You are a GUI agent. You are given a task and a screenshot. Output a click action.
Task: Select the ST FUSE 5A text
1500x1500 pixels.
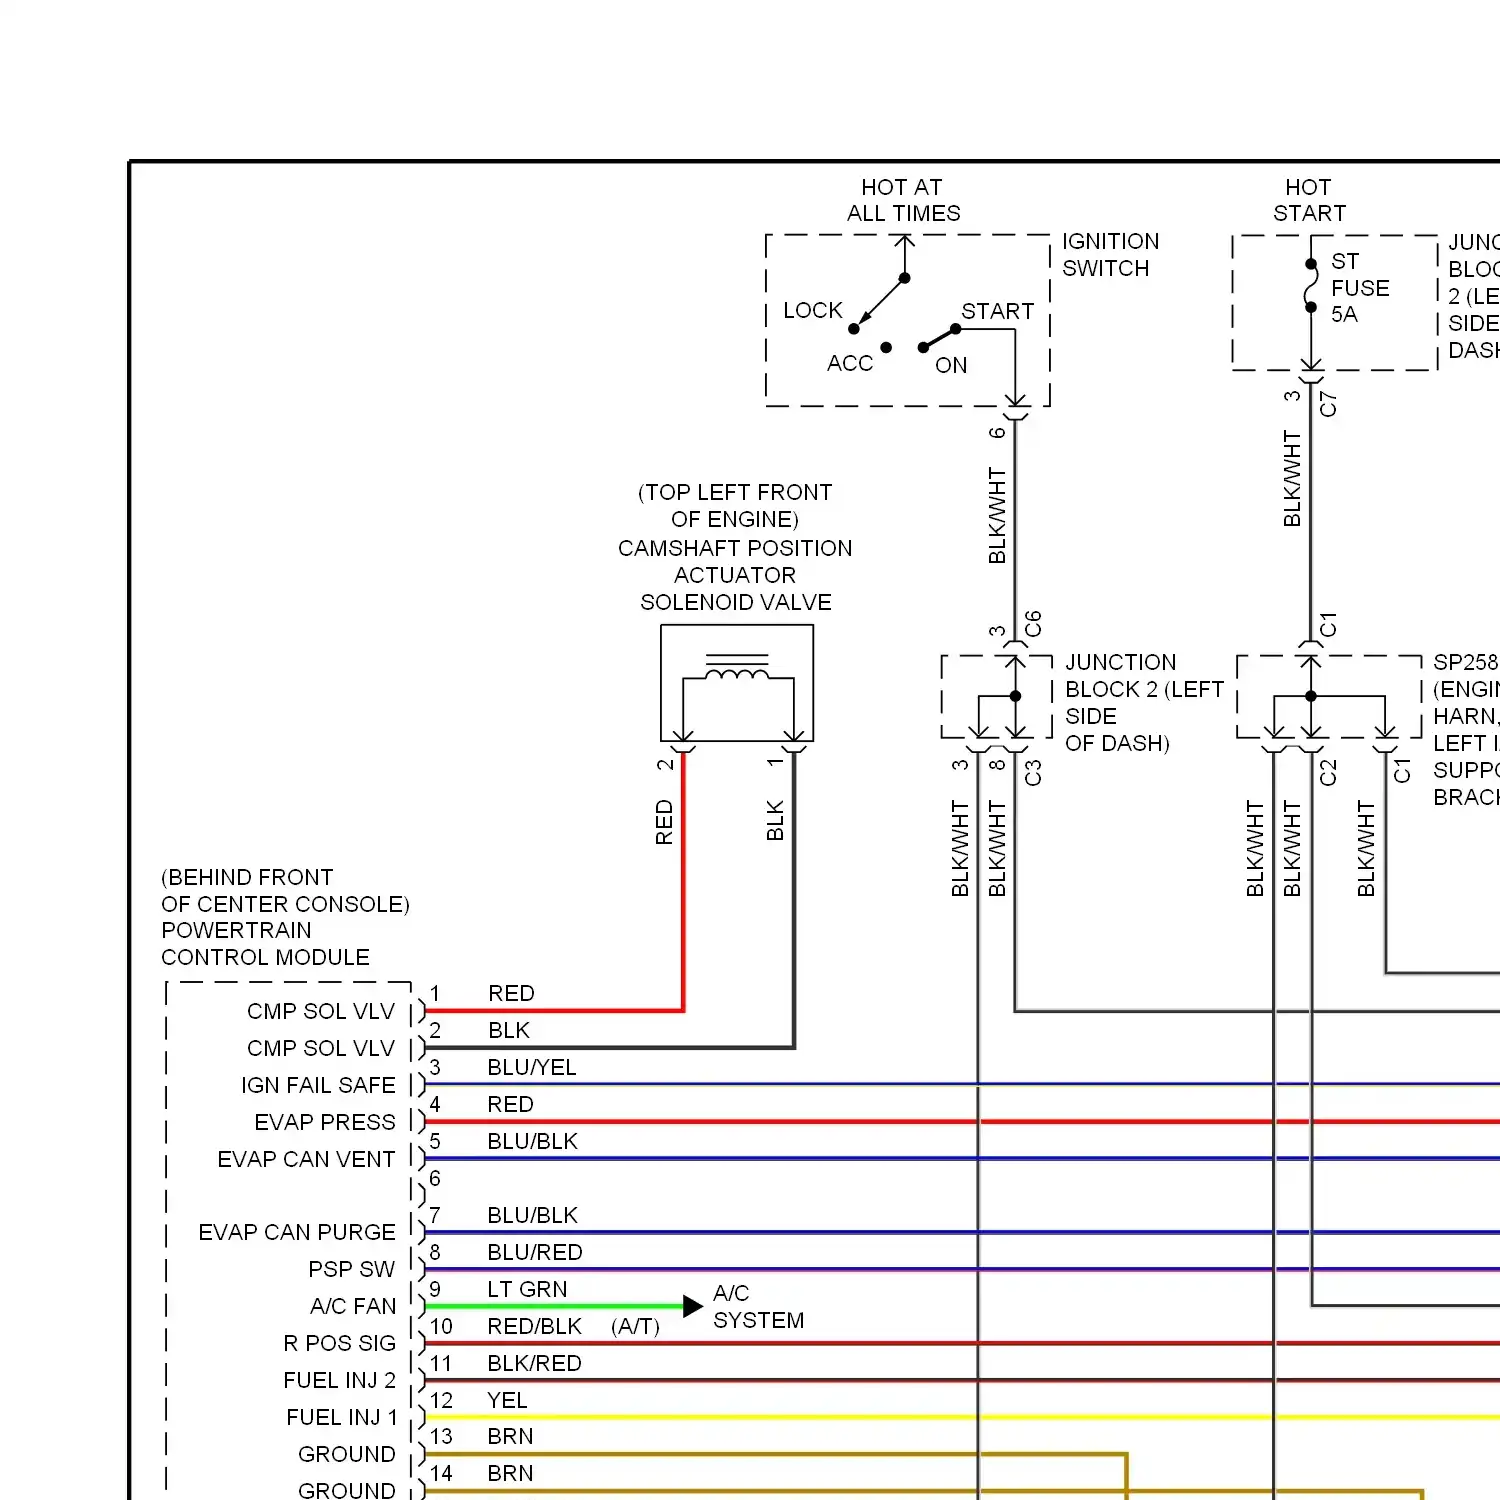1360,288
